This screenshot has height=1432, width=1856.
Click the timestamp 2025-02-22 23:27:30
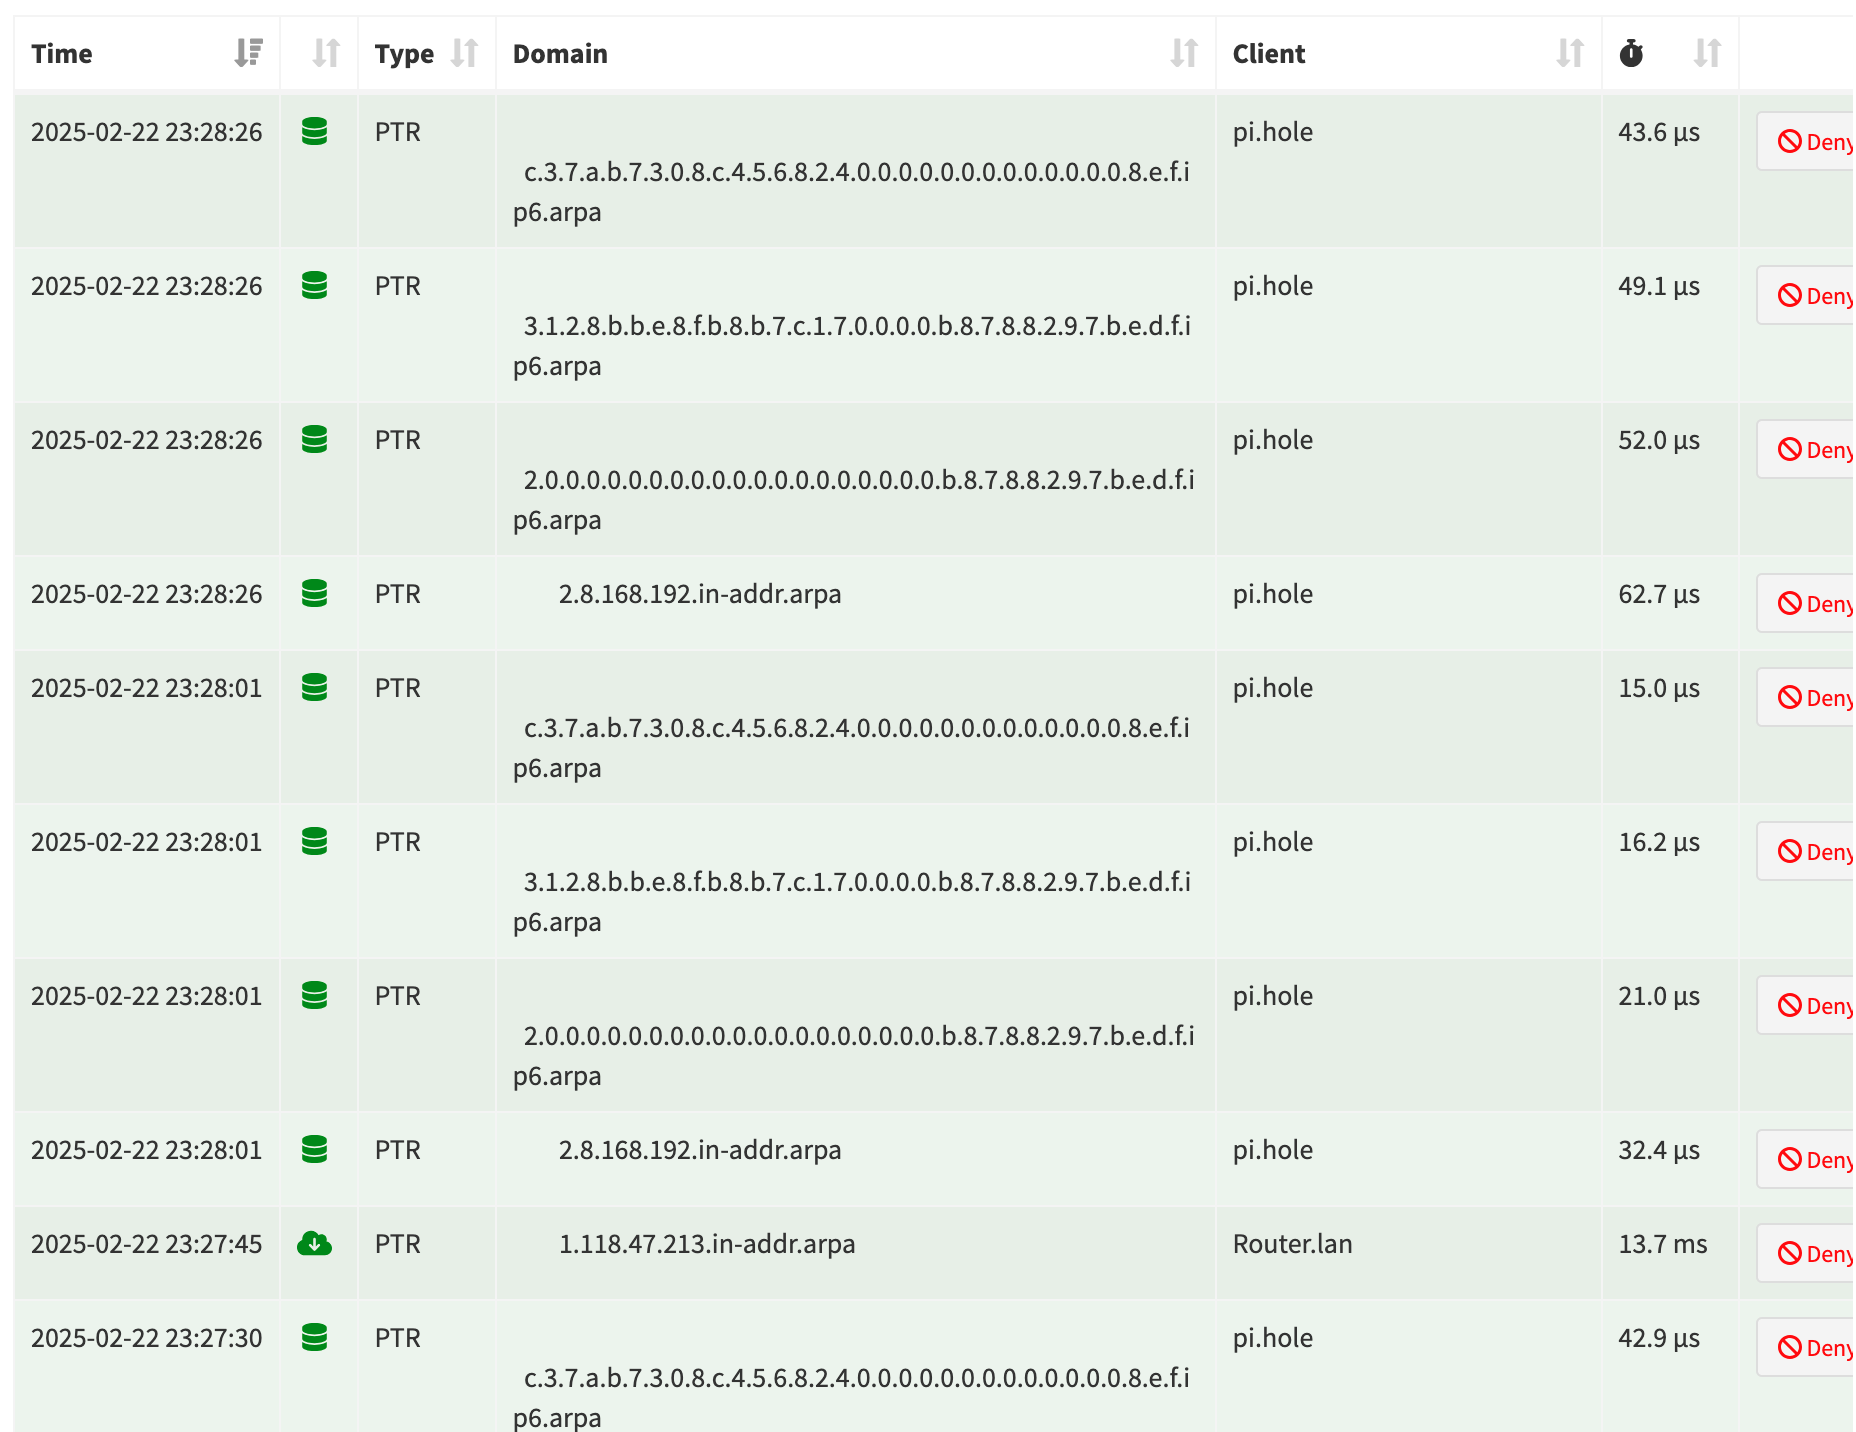(x=147, y=1338)
